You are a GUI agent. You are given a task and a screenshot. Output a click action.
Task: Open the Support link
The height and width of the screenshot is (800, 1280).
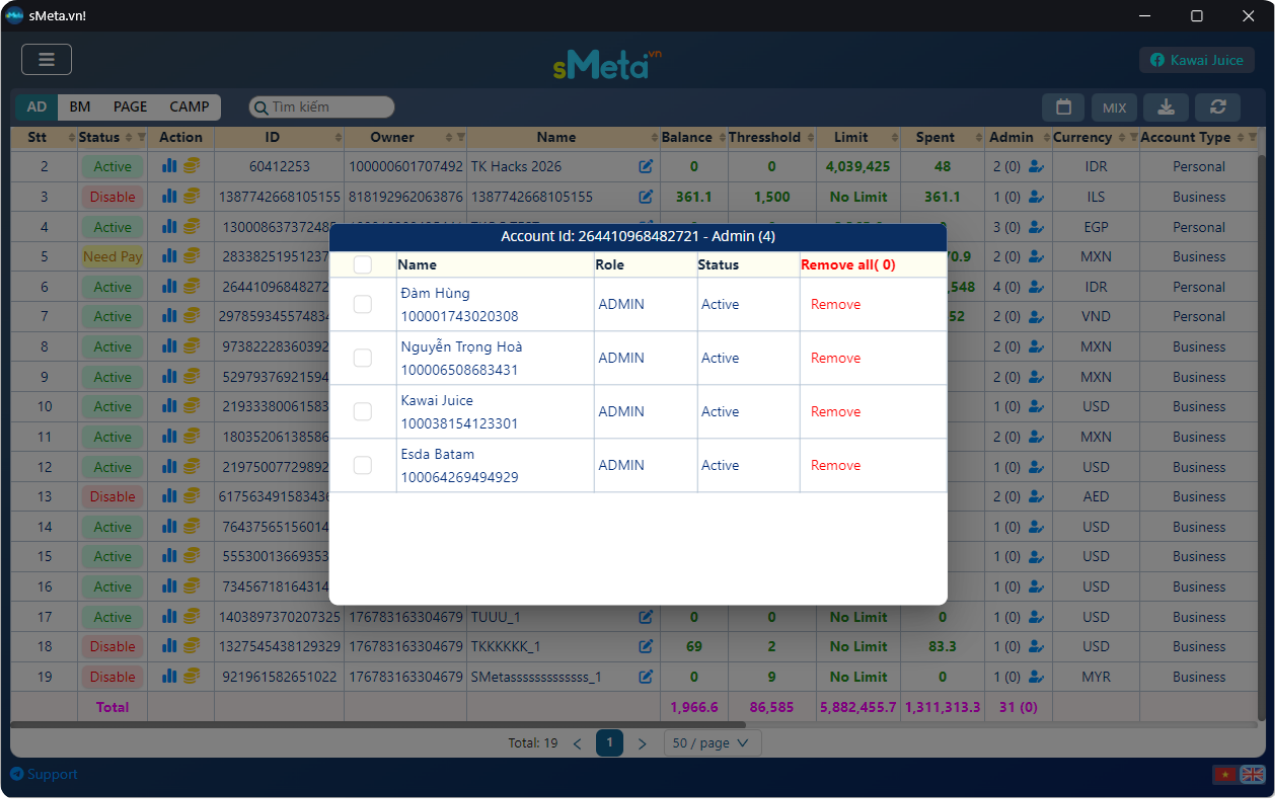[44, 774]
